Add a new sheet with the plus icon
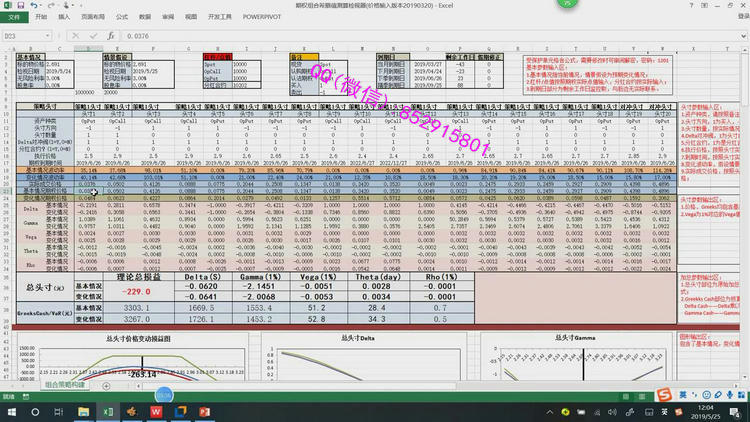Image resolution: width=750 pixels, height=422 pixels. [x=106, y=385]
